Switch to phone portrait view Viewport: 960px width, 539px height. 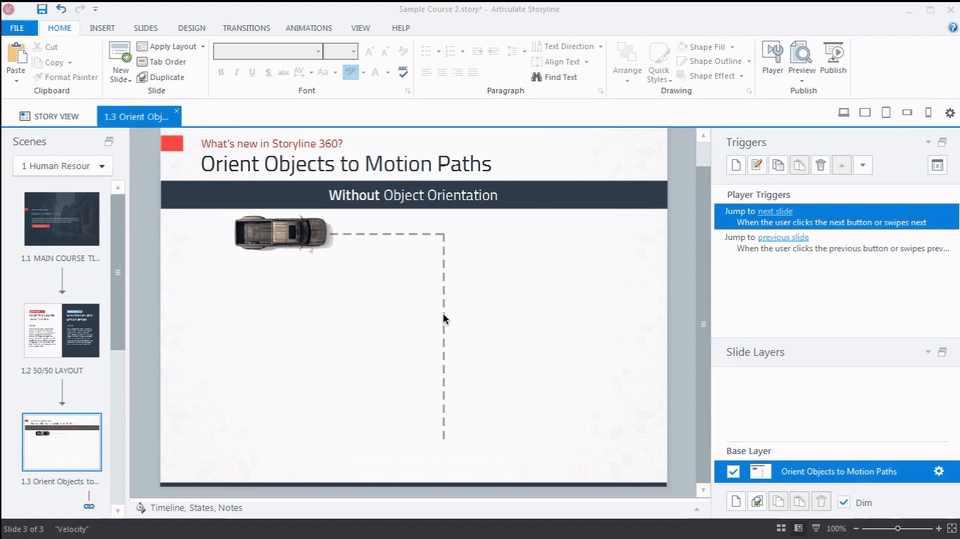[928, 113]
